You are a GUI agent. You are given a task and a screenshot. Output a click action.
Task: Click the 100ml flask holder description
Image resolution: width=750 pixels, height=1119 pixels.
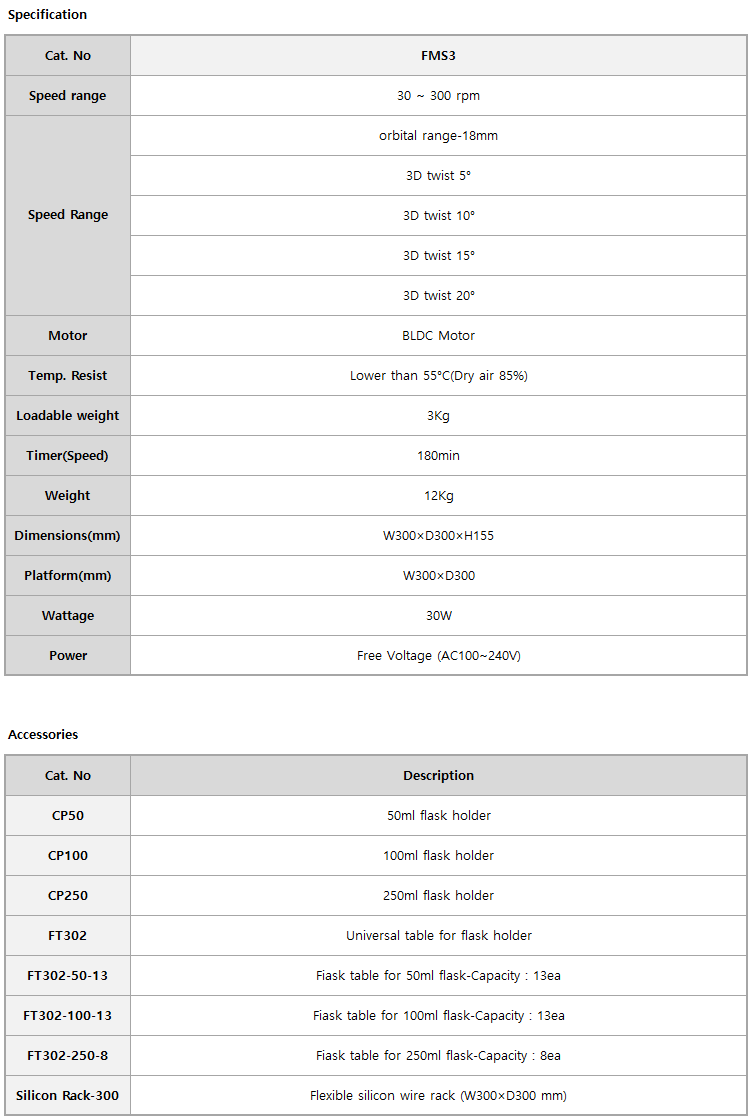point(438,856)
